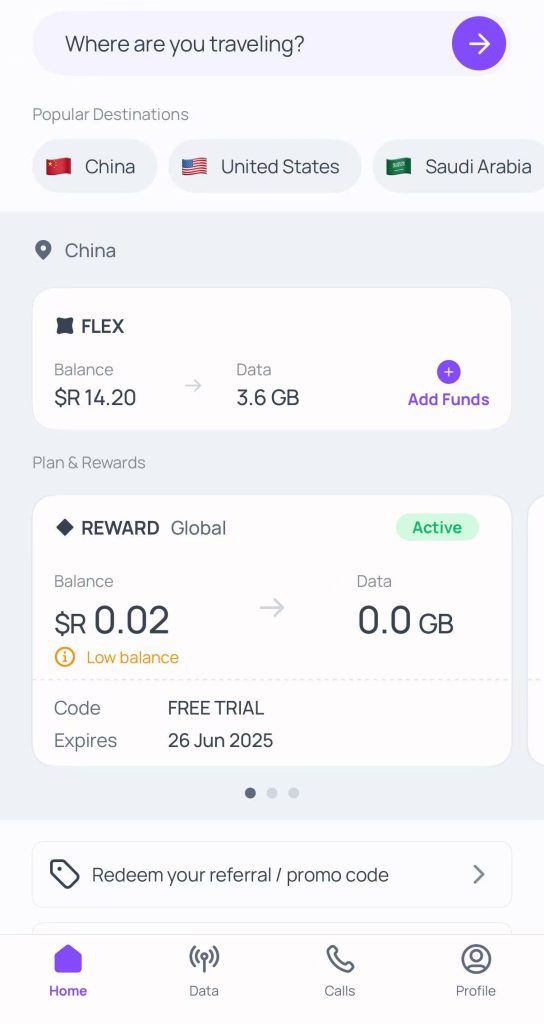The height and width of the screenshot is (1024, 544).
Task: Tap the REWARD diamond icon
Action: (65, 527)
